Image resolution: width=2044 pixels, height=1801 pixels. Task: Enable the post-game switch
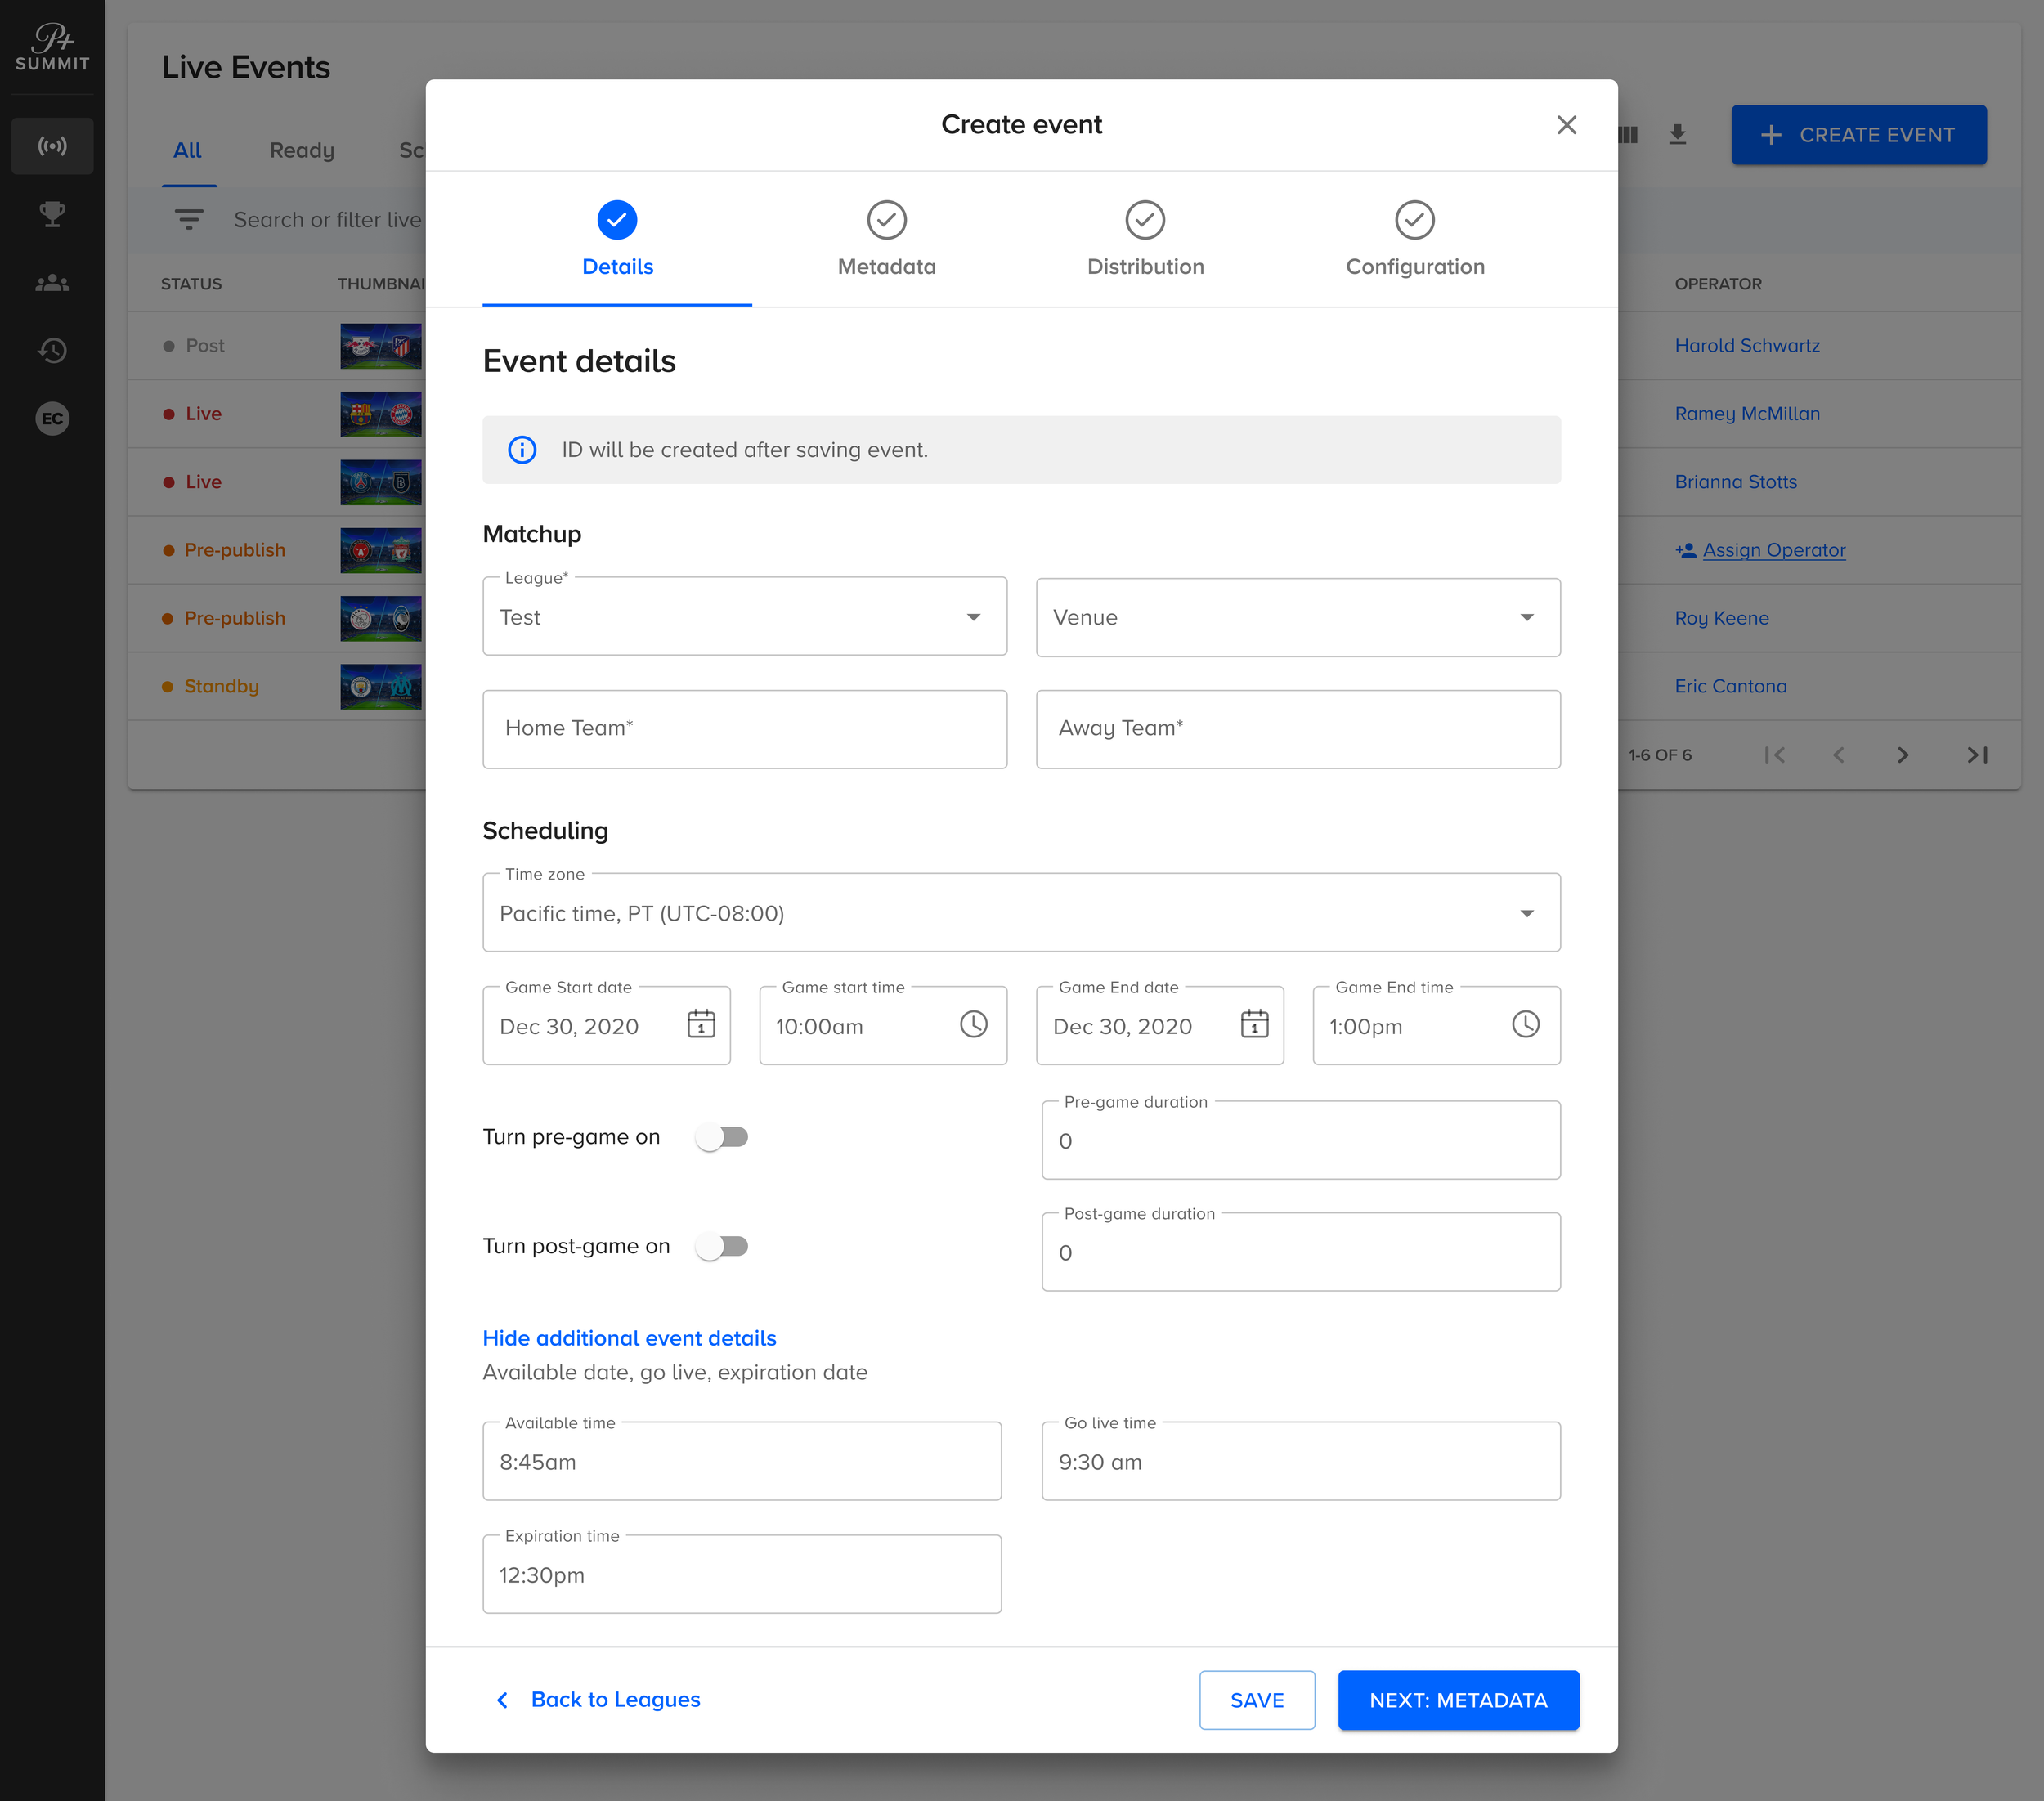[x=722, y=1246]
